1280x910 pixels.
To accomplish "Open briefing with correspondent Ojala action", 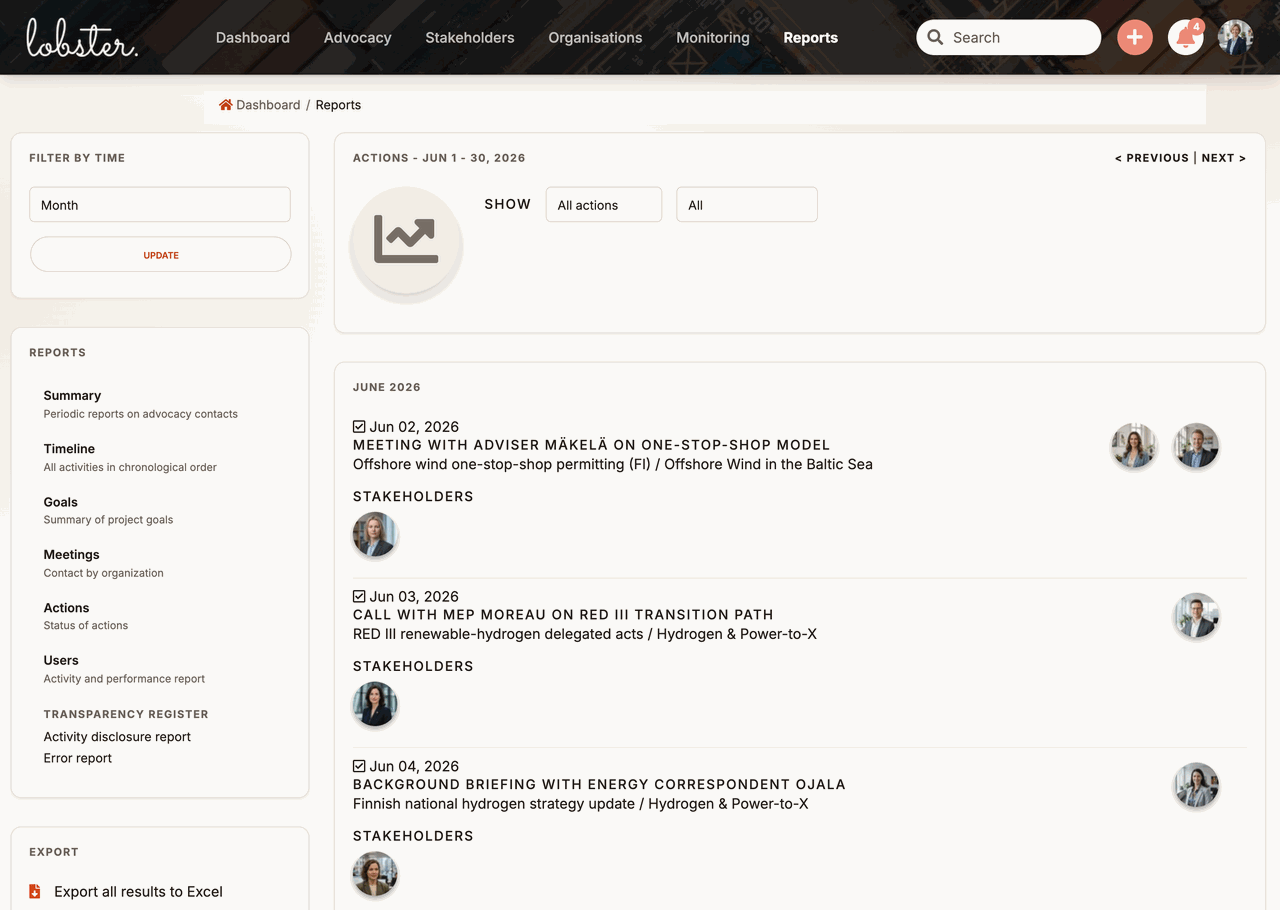I will (599, 785).
